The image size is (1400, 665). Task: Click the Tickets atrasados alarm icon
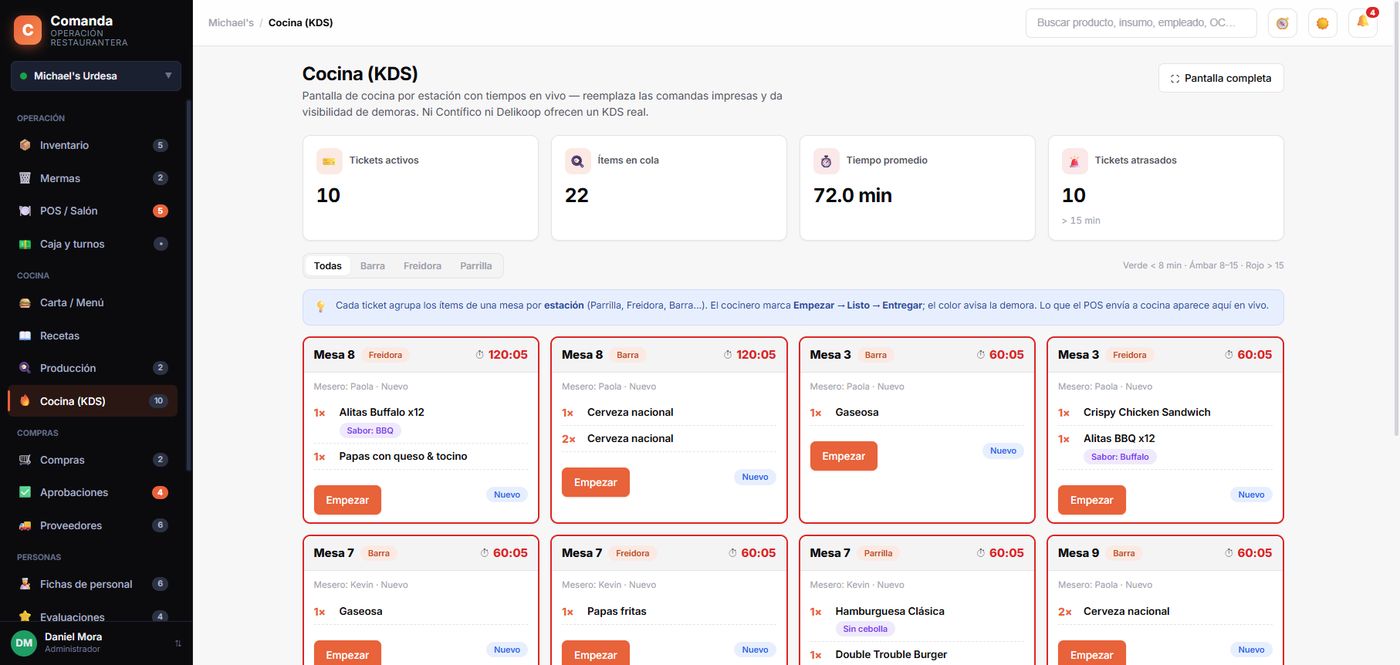click(1075, 161)
